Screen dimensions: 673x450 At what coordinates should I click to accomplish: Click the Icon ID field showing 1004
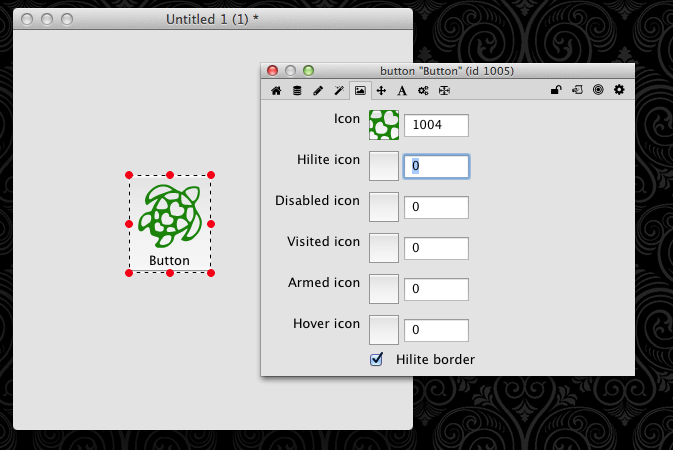[x=436, y=125]
